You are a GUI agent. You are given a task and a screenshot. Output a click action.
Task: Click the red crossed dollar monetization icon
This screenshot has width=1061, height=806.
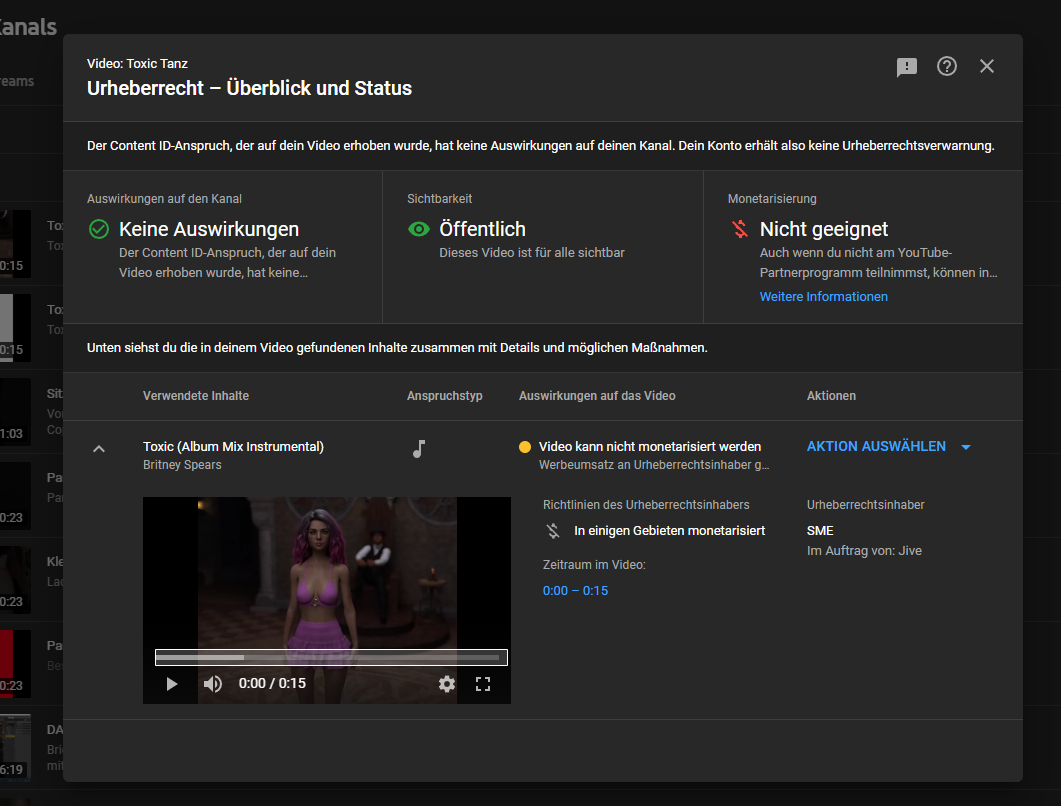(x=740, y=229)
